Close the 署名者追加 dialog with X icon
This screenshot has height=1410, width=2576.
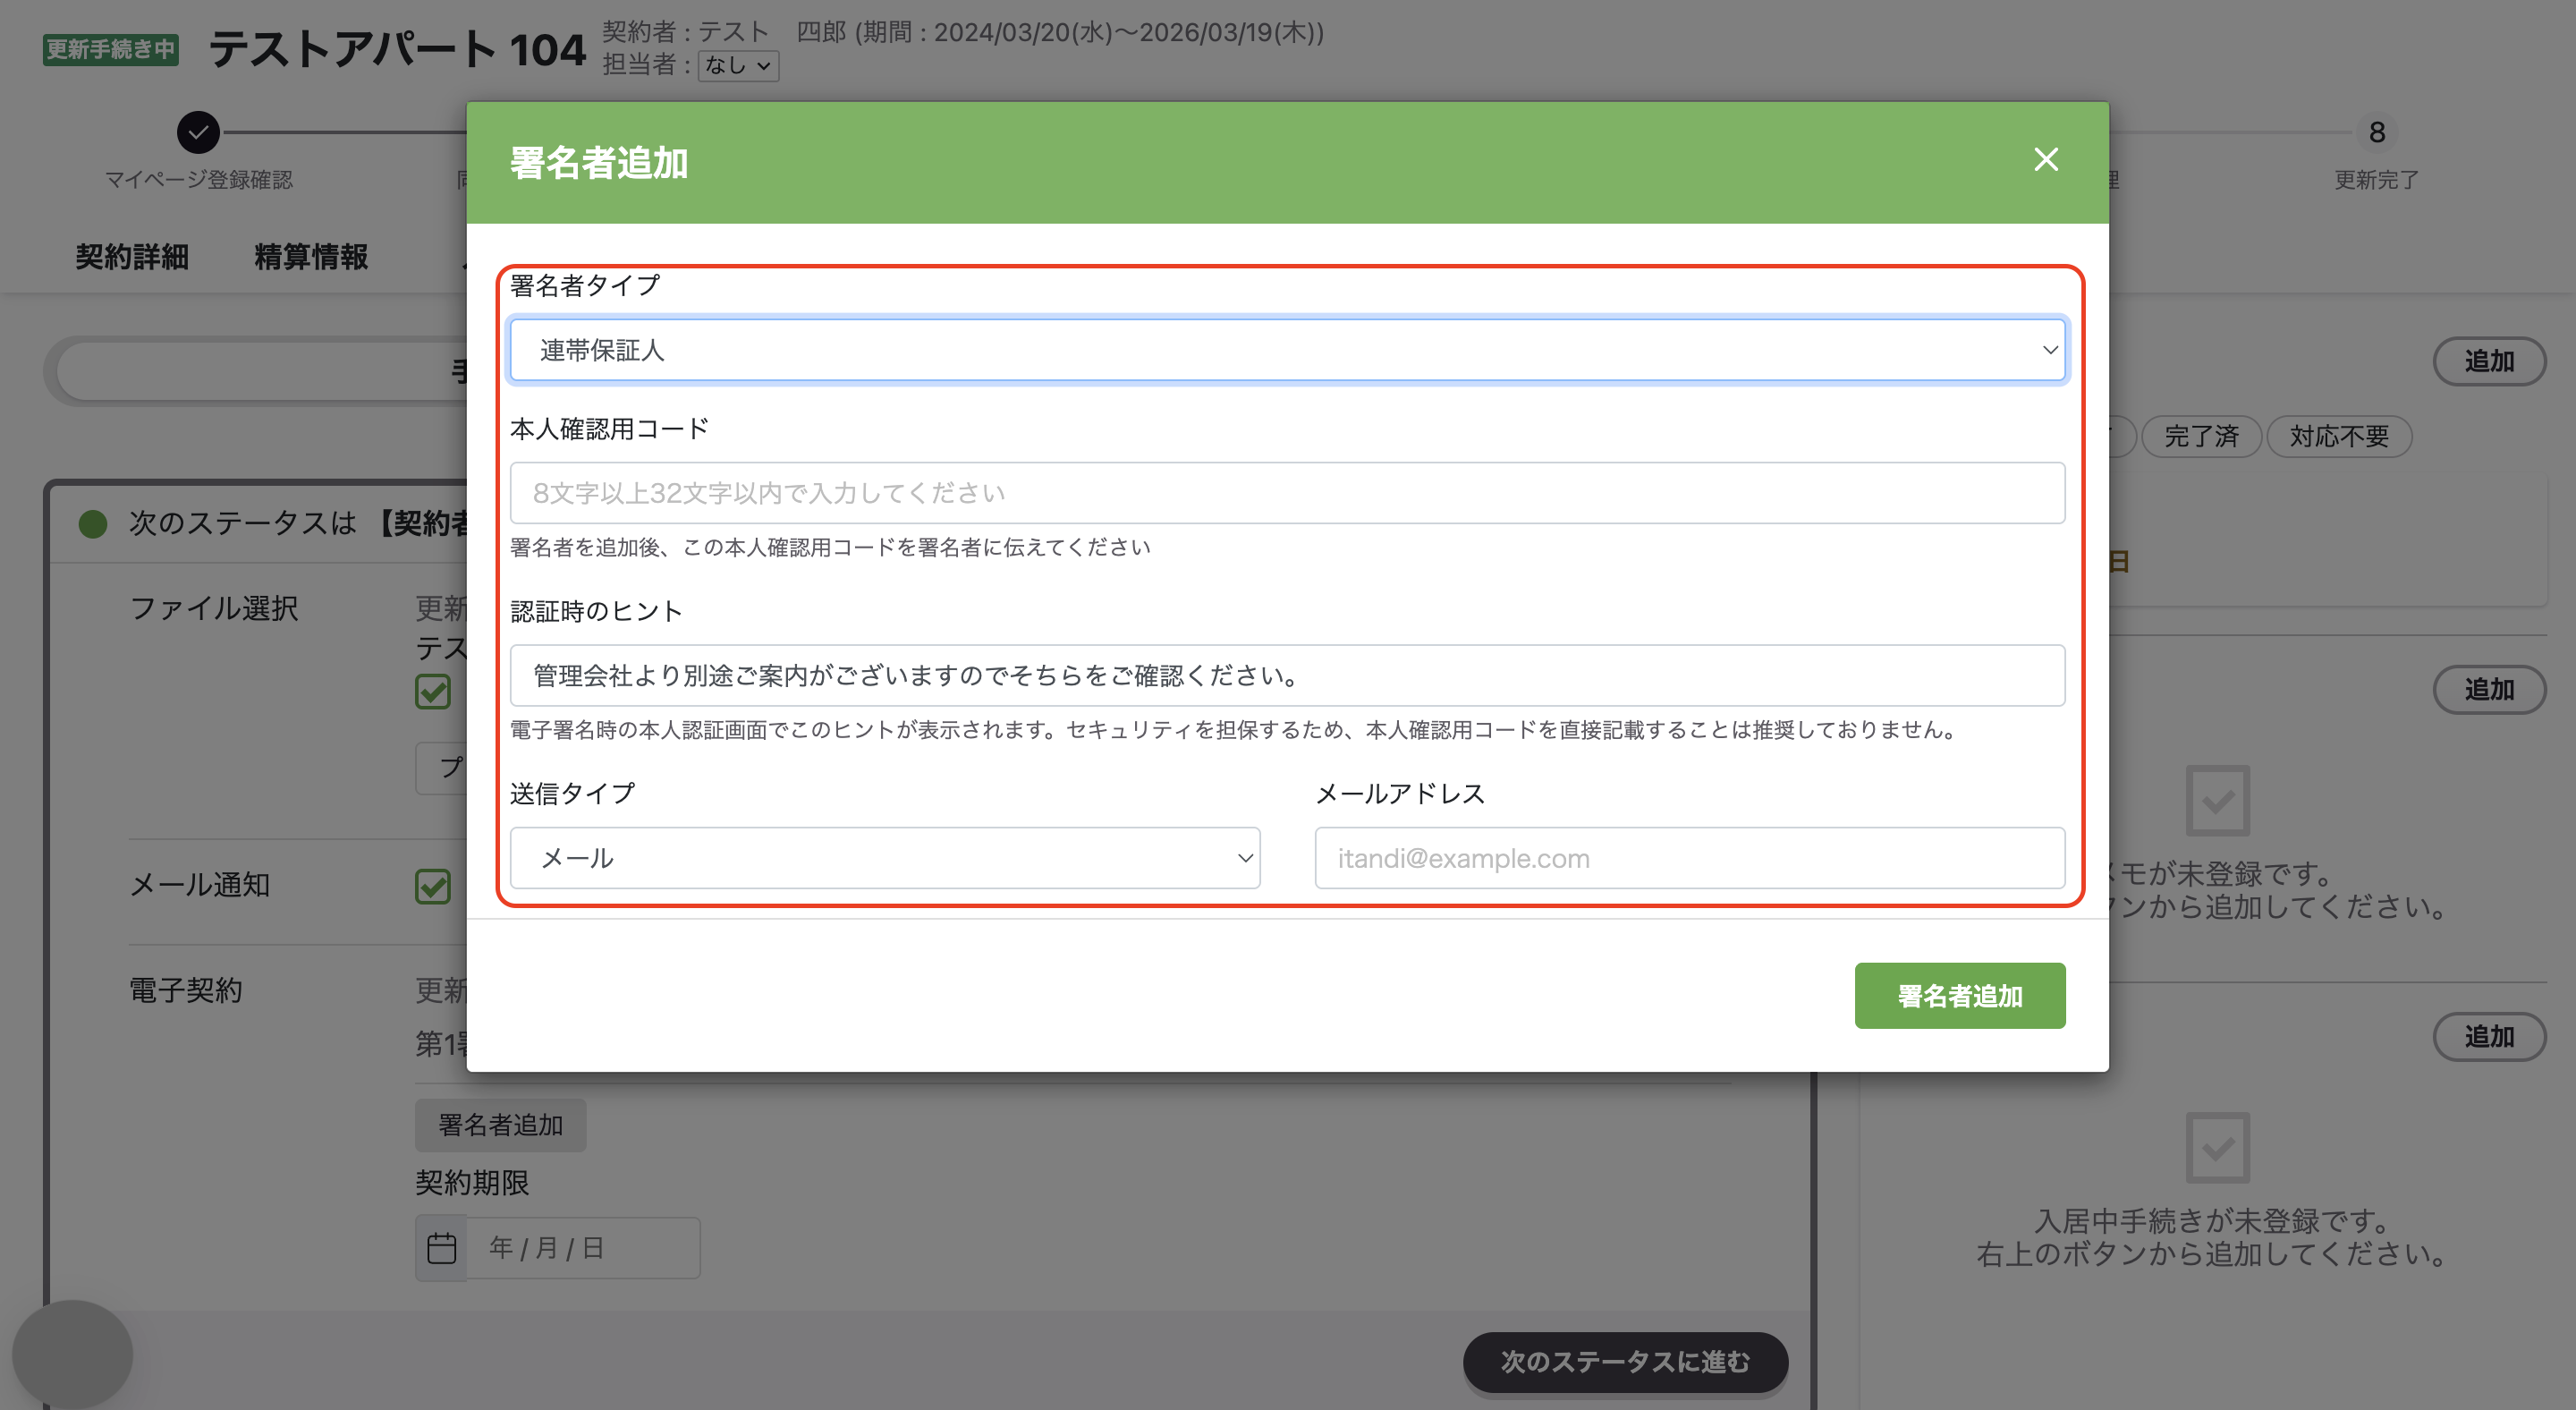coord(2045,160)
